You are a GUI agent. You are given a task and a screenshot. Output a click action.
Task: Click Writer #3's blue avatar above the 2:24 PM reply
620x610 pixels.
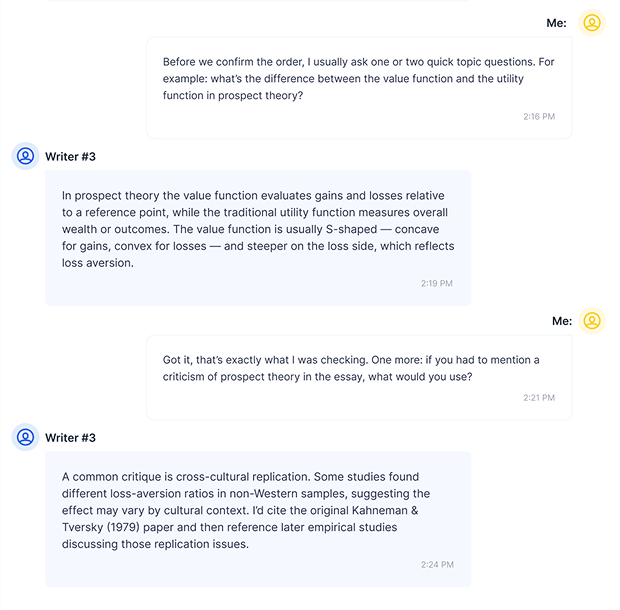tap(25, 437)
